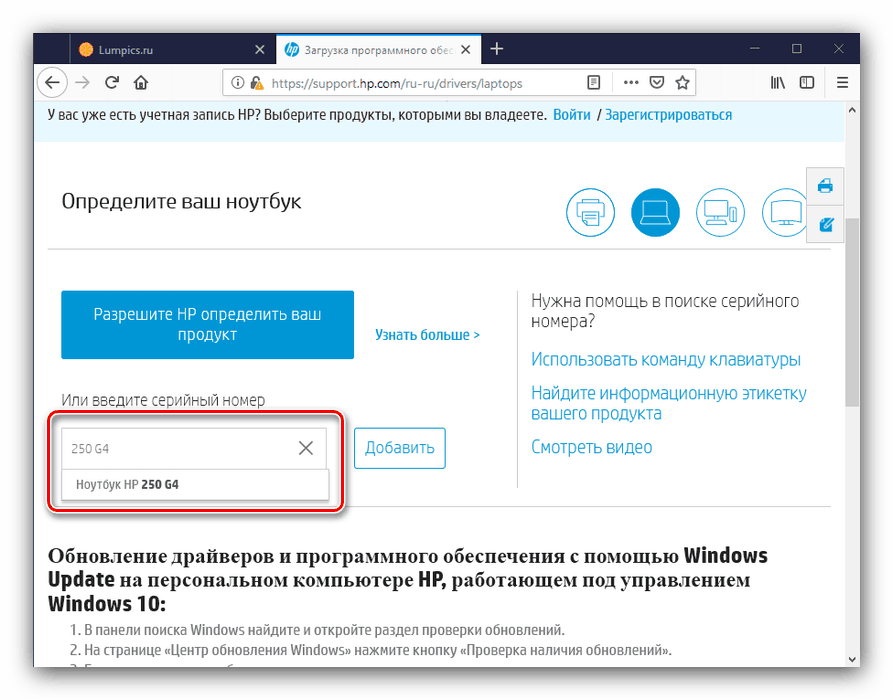893x700 pixels.
Task: Open the browser home page icon
Action: [x=141, y=83]
